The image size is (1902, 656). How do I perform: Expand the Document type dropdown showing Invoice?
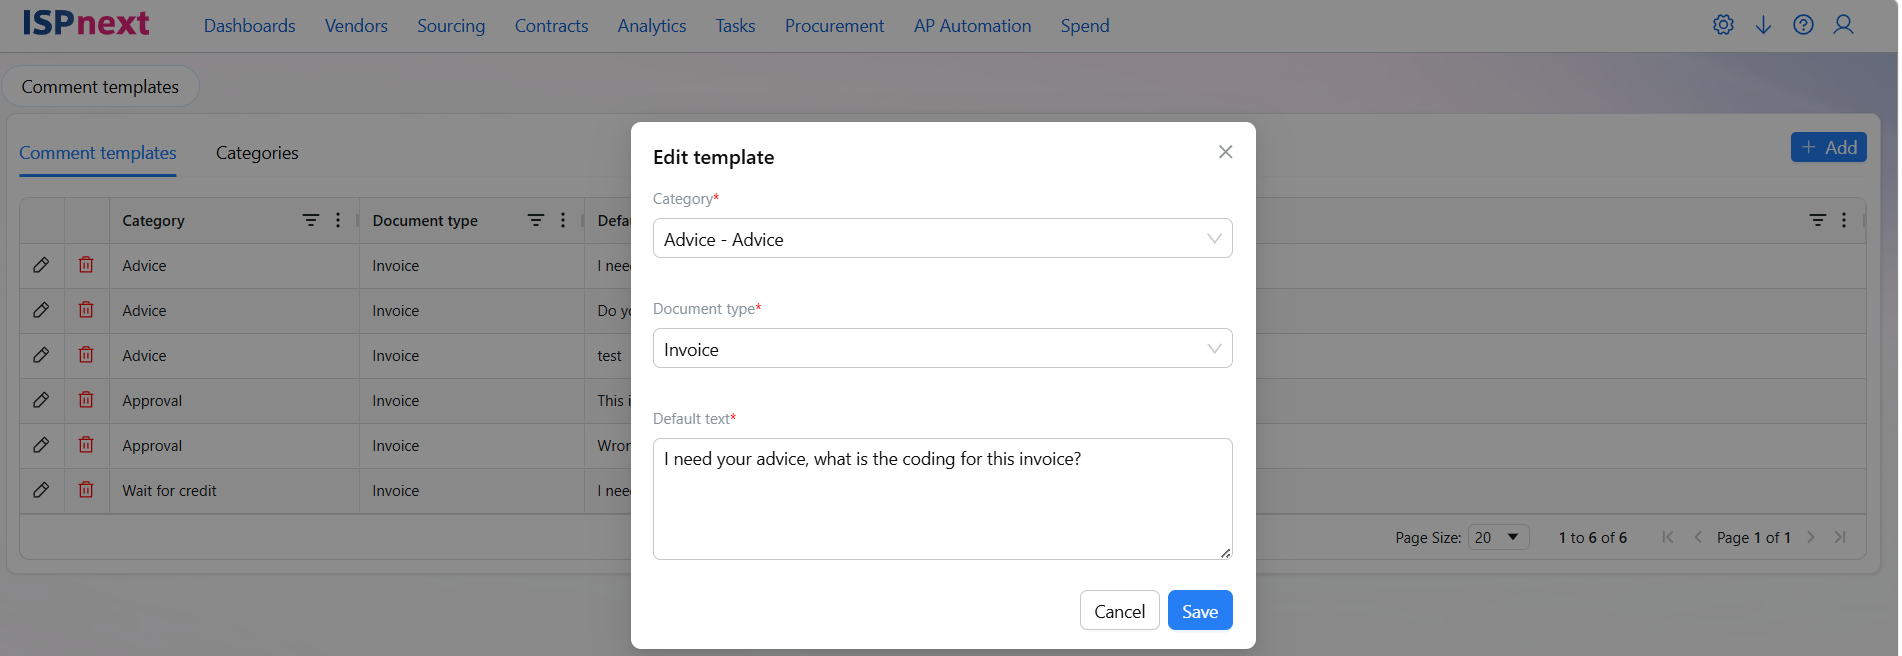coord(942,348)
